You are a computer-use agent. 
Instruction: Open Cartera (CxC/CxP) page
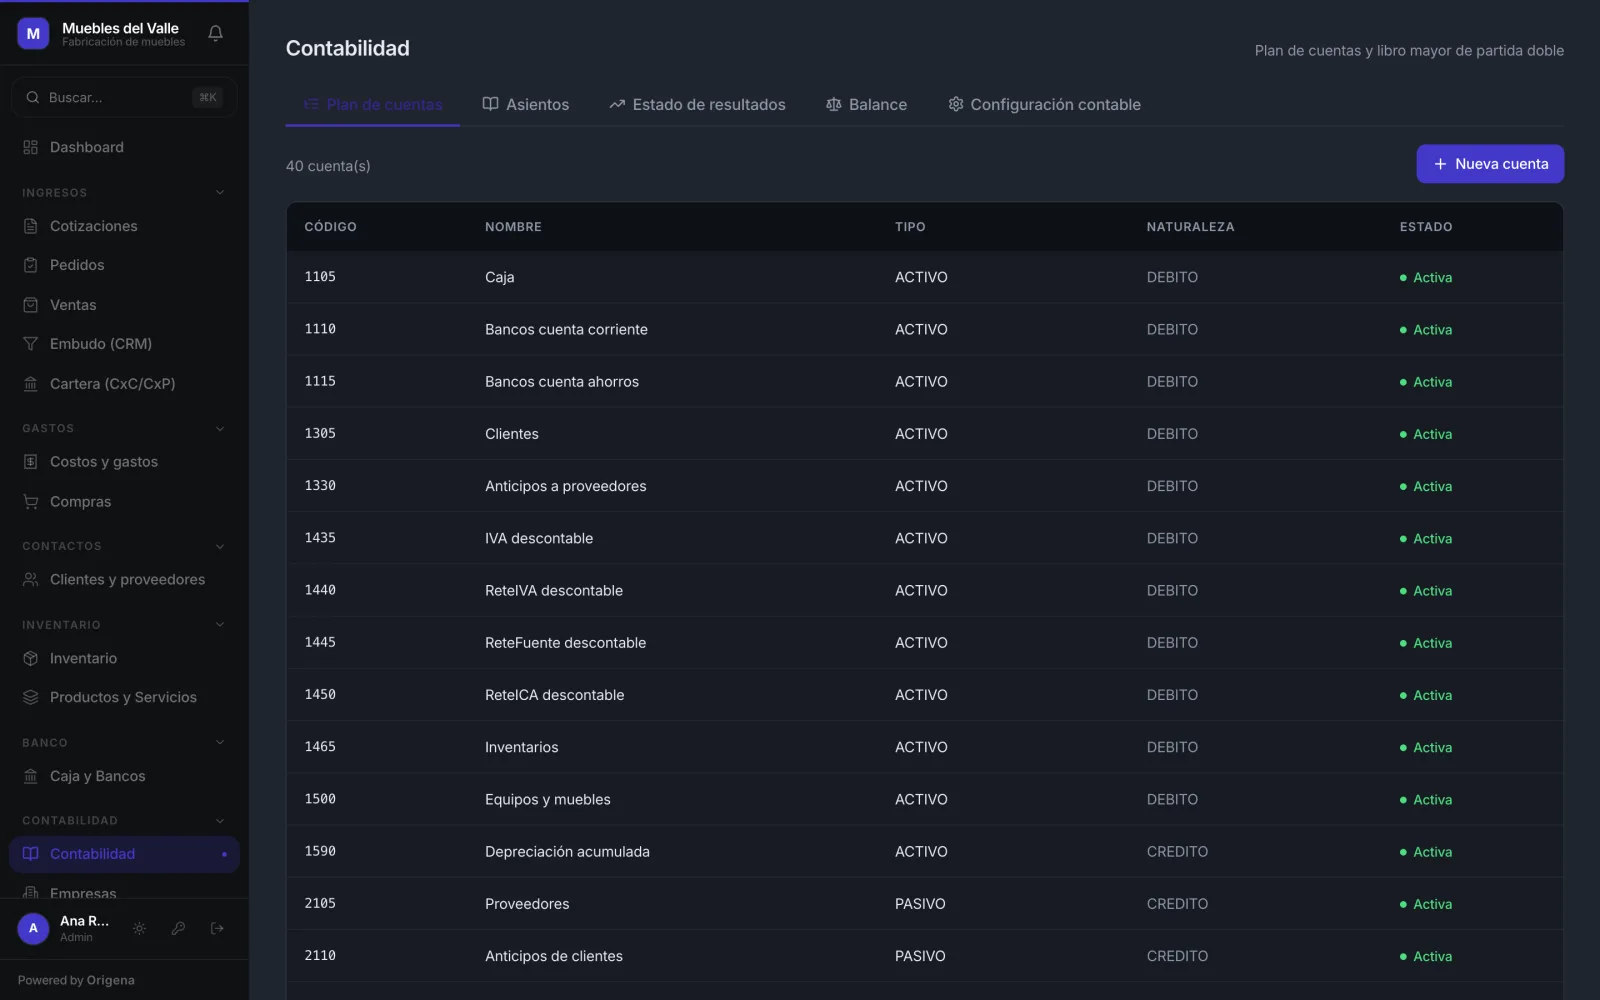(124, 384)
